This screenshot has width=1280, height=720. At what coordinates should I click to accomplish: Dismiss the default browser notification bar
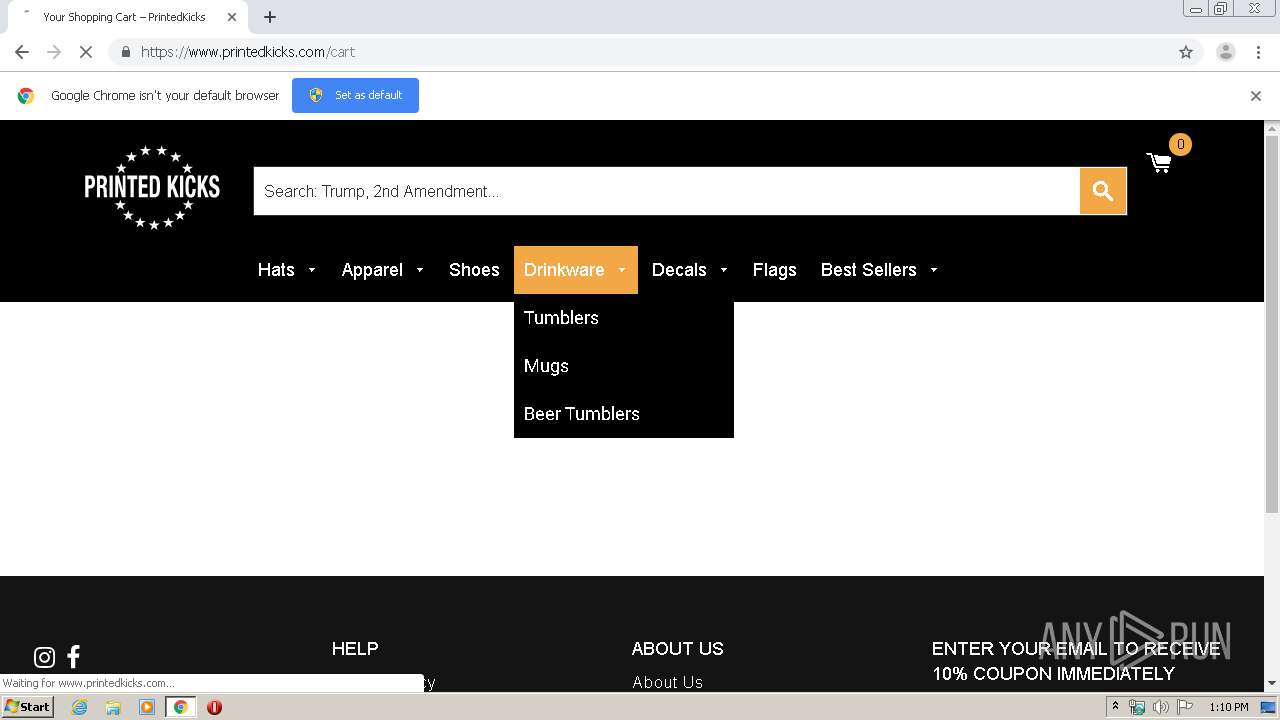pos(1255,96)
